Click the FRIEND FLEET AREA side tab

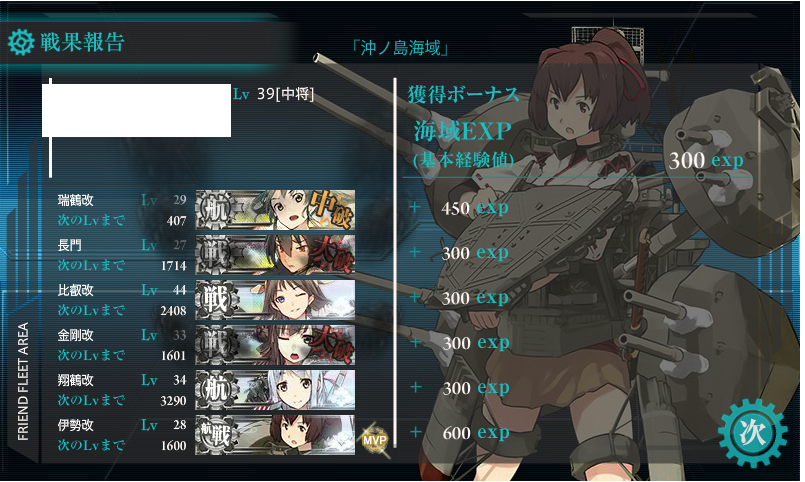[x=23, y=381]
